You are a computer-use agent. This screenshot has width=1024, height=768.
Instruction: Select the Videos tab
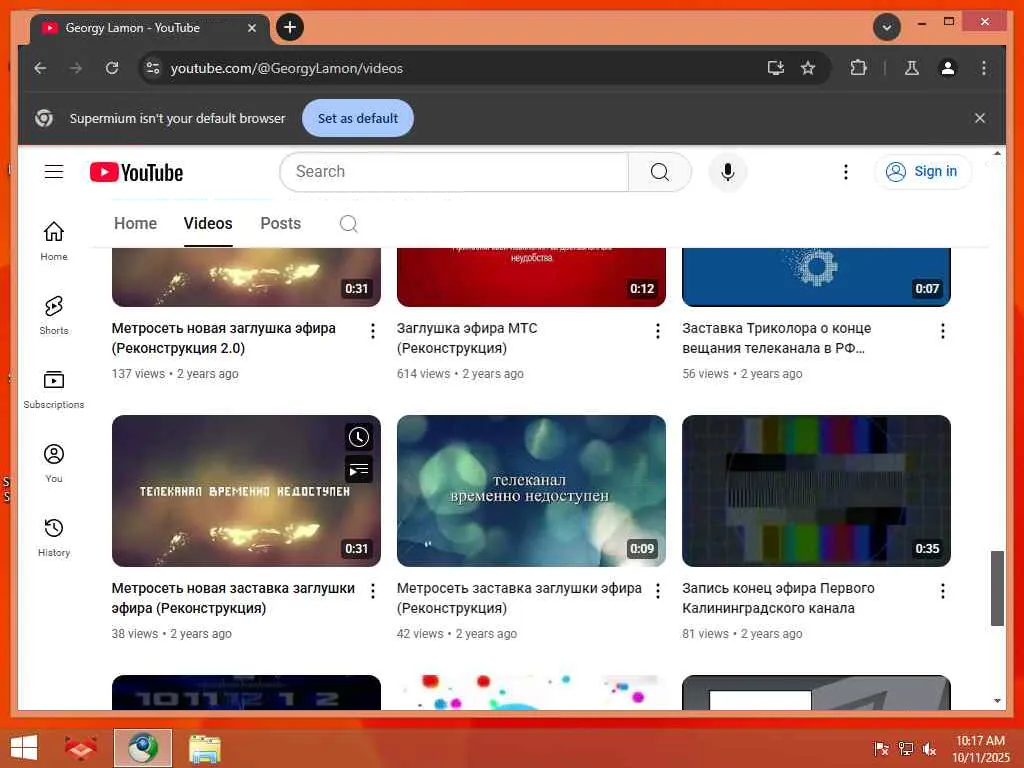coord(208,223)
